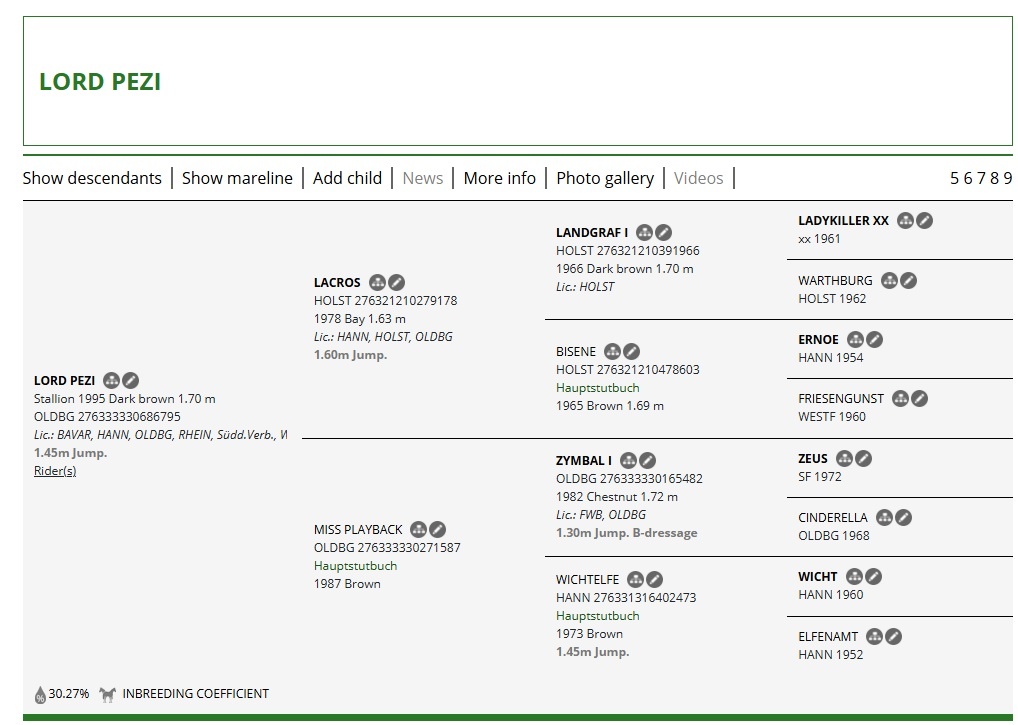Click the pedigree icon beside MISS PLAYBACK
The width and height of the screenshot is (1018, 725).
pos(418,530)
